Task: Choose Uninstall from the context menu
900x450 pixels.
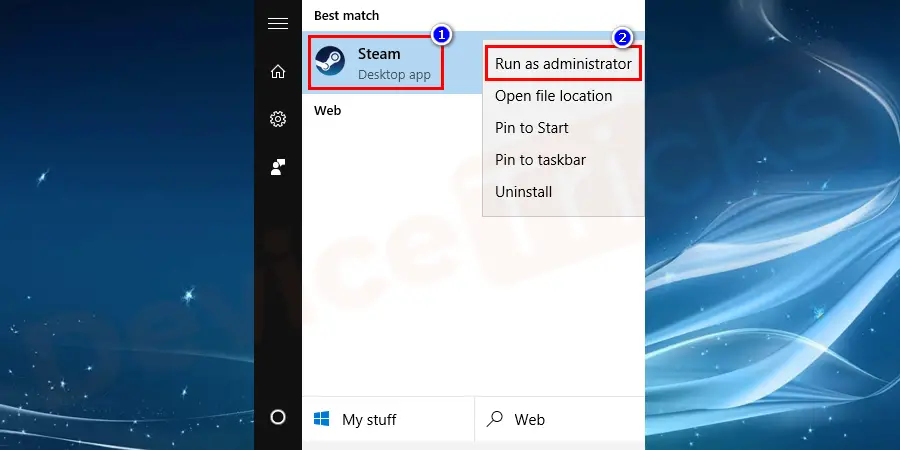Action: click(x=523, y=192)
